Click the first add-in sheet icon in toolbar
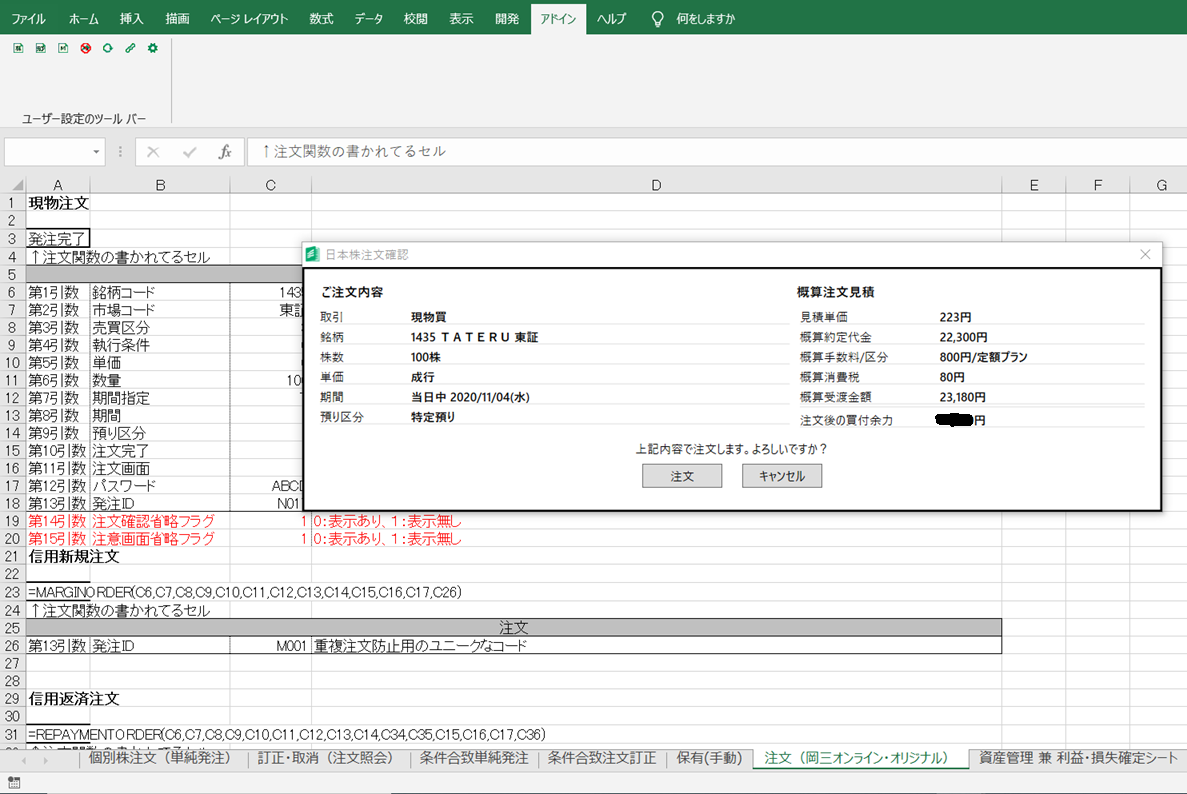Image resolution: width=1187 pixels, height=794 pixels. [x=18, y=48]
